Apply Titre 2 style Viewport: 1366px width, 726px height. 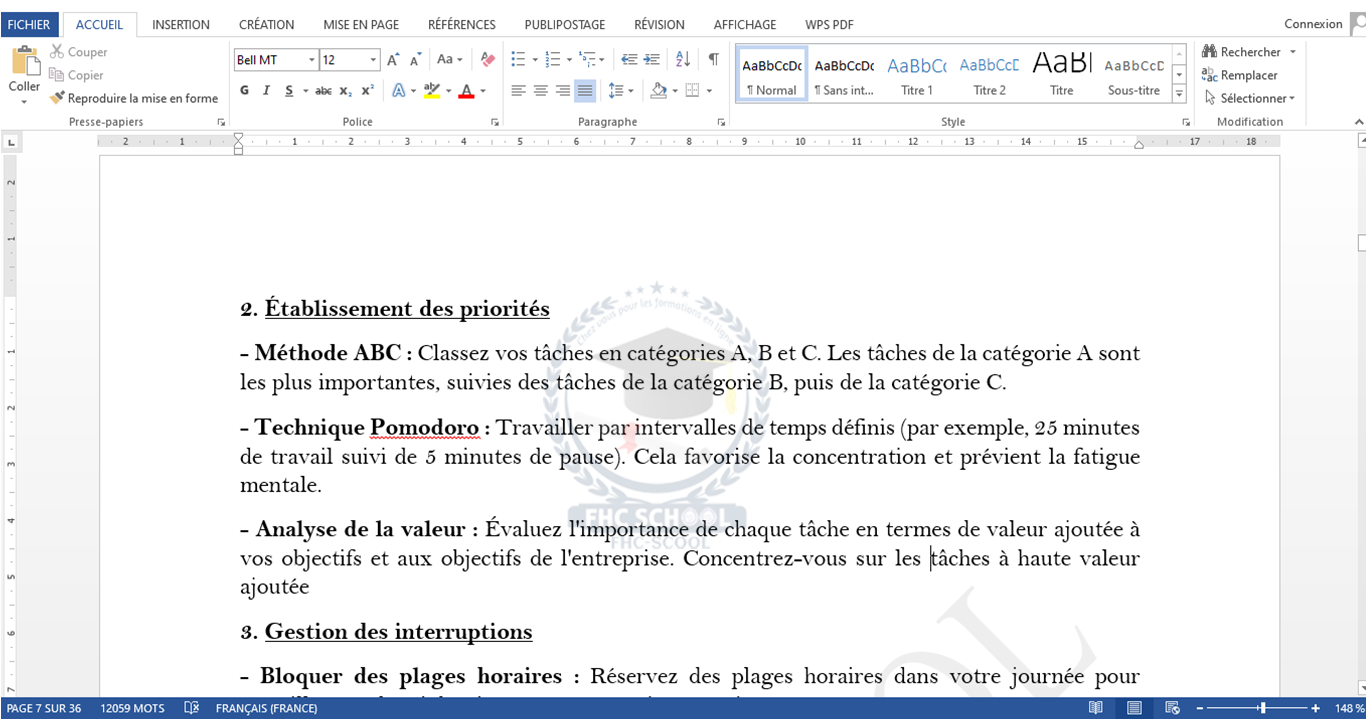[x=989, y=74]
